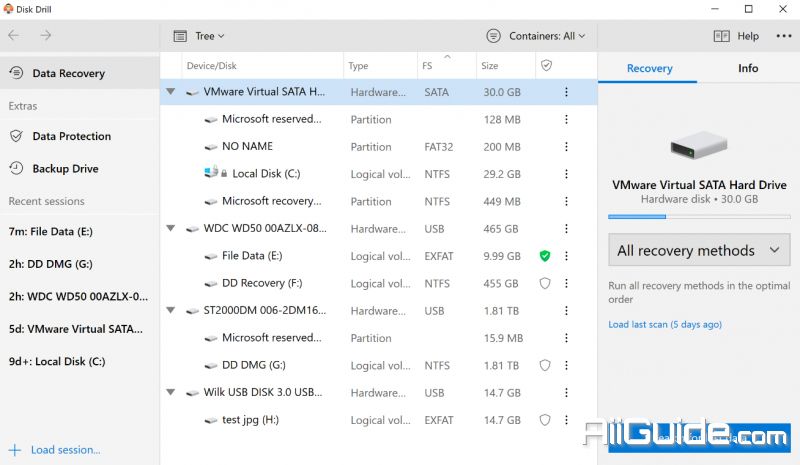
Task: Open the Tree view dropdown
Action: pyautogui.click(x=199, y=36)
